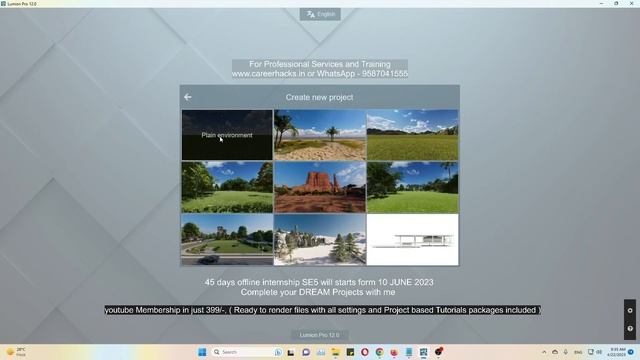Open the OneDrive cloud tray icon
Screen dimensions: 640x360
click(555, 352)
